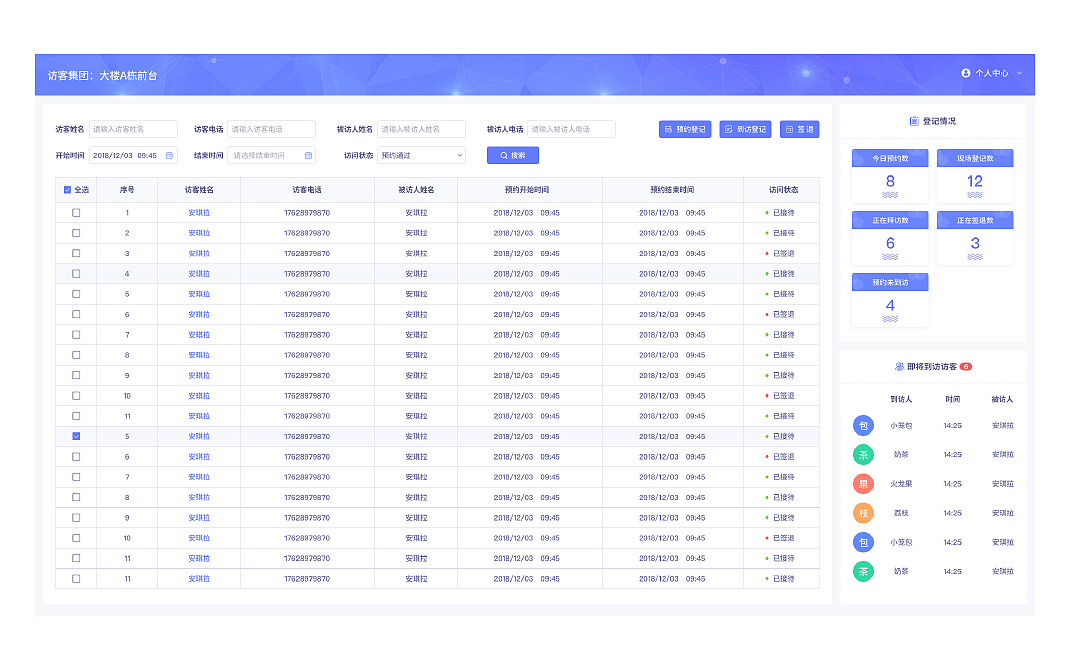
Task: Select the 枝 avatar for visitor 荔枝
Action: 863,513
